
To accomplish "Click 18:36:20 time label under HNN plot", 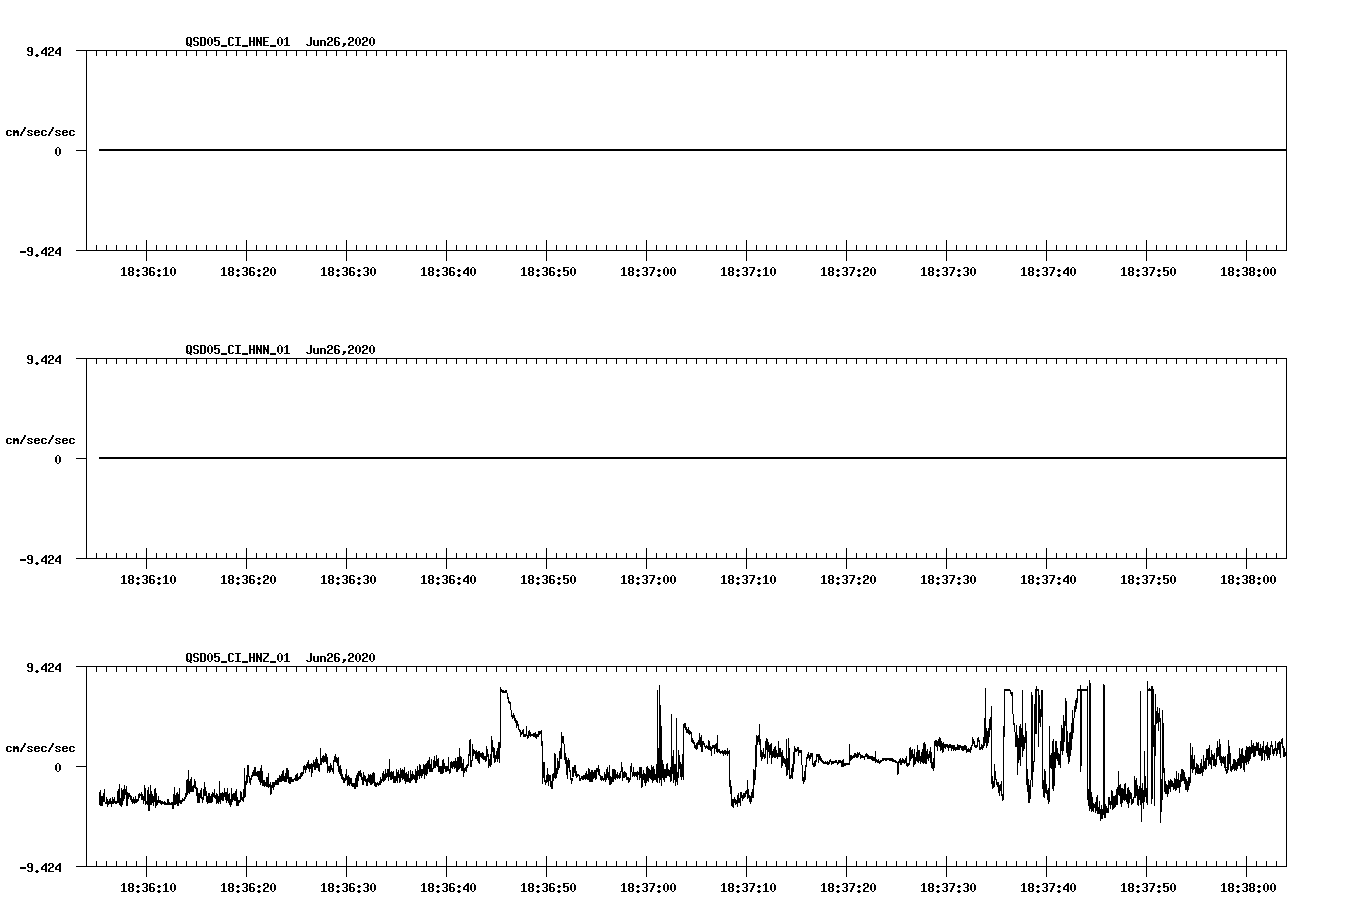I will (x=248, y=580).
